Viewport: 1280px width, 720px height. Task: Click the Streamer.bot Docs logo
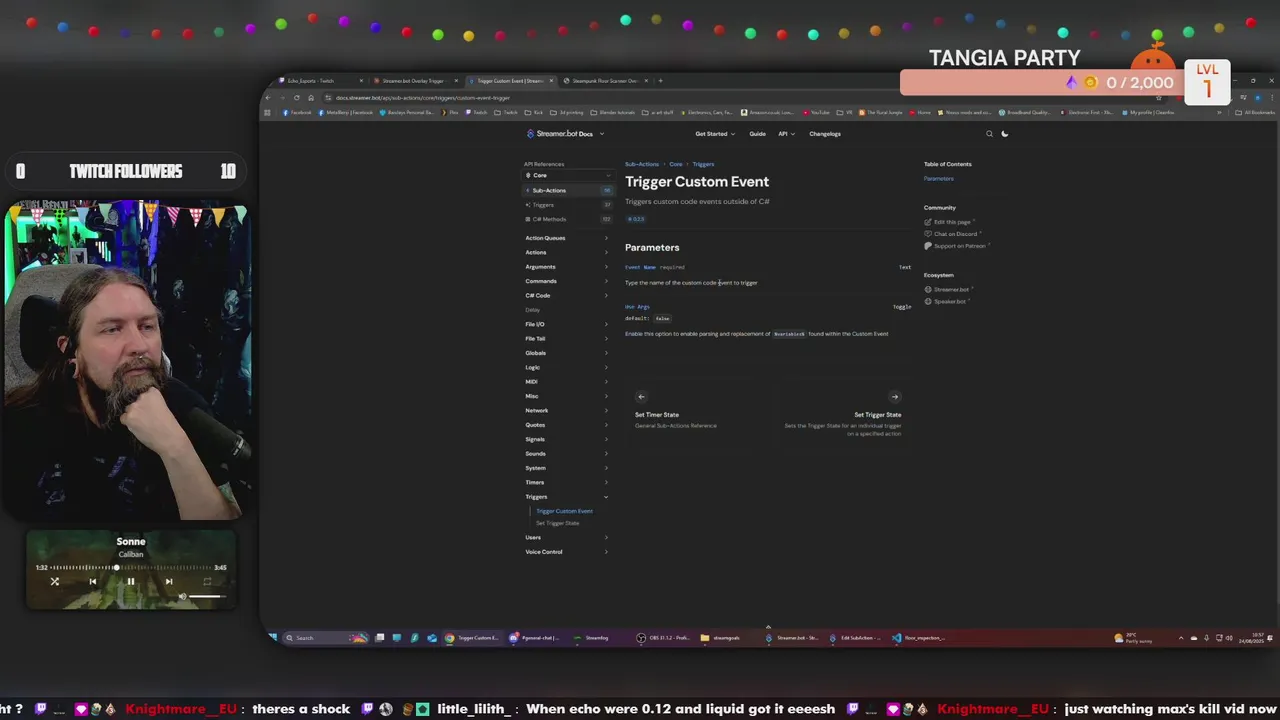(559, 134)
